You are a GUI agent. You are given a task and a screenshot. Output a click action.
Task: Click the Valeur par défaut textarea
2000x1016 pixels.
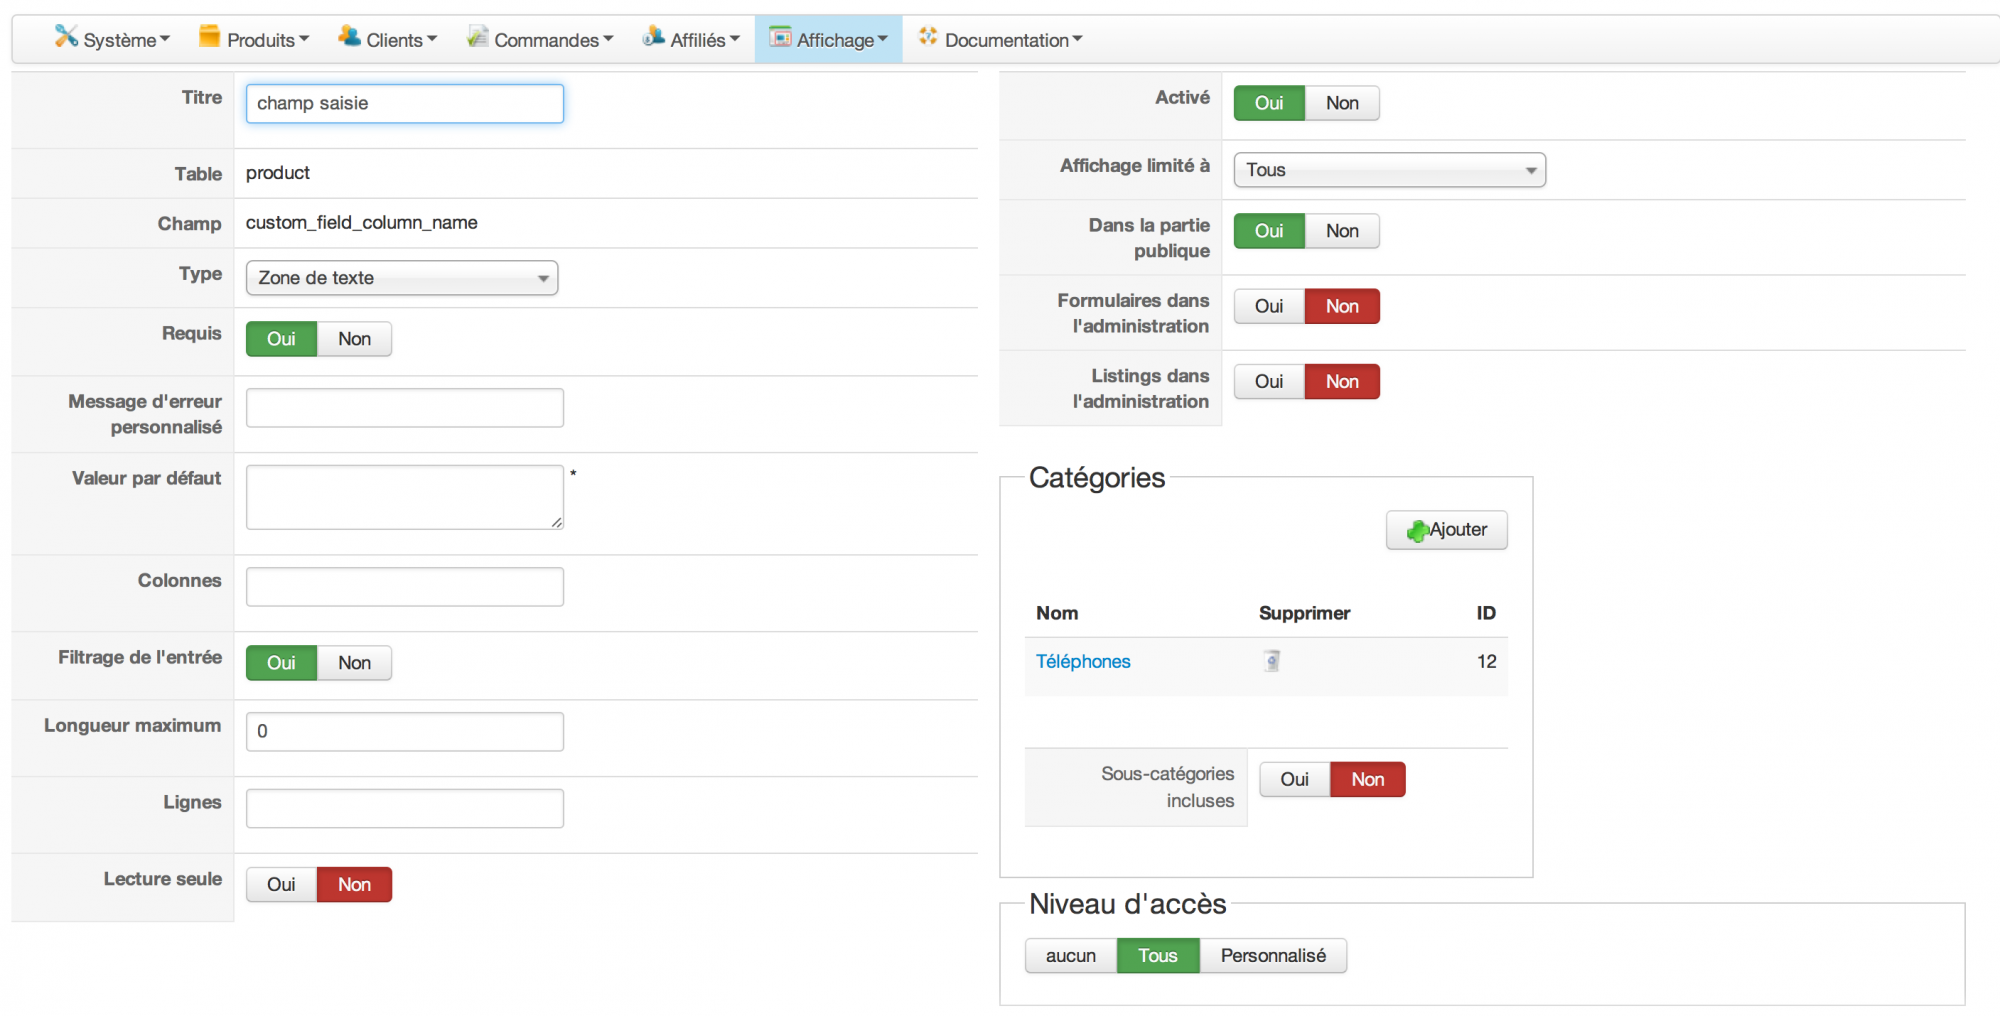[x=405, y=497]
